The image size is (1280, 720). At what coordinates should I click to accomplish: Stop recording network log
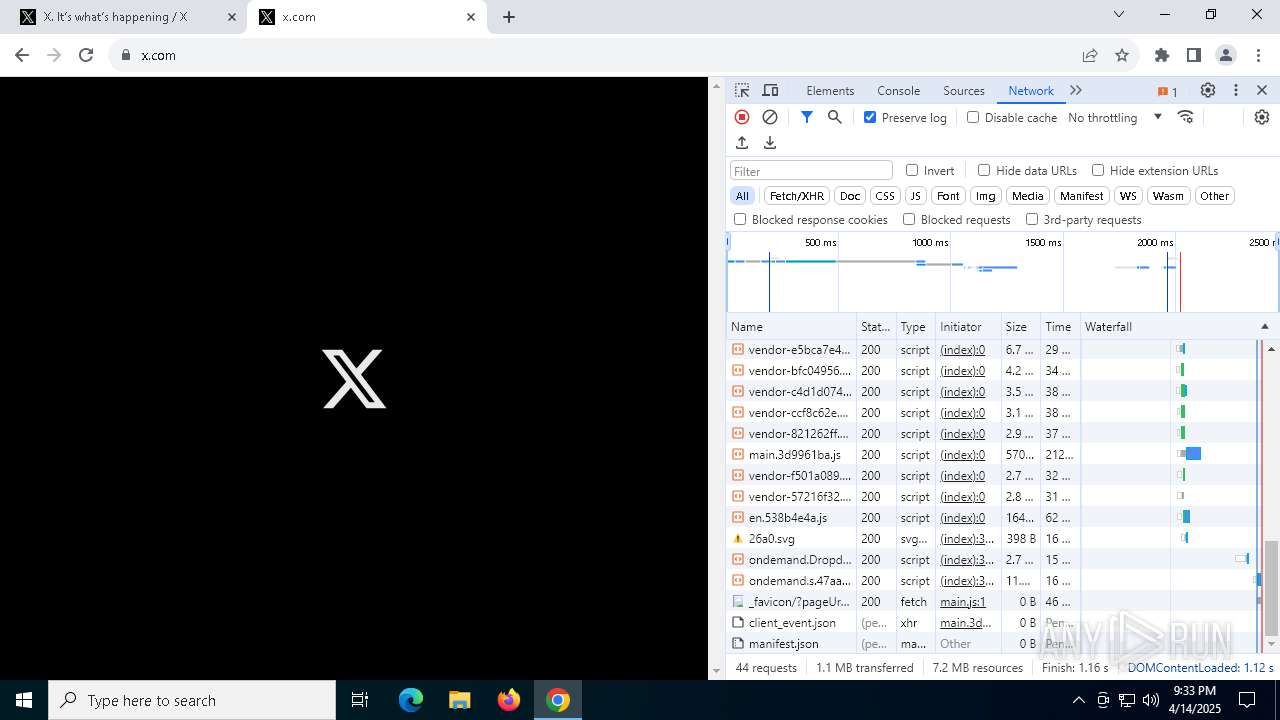click(x=742, y=117)
